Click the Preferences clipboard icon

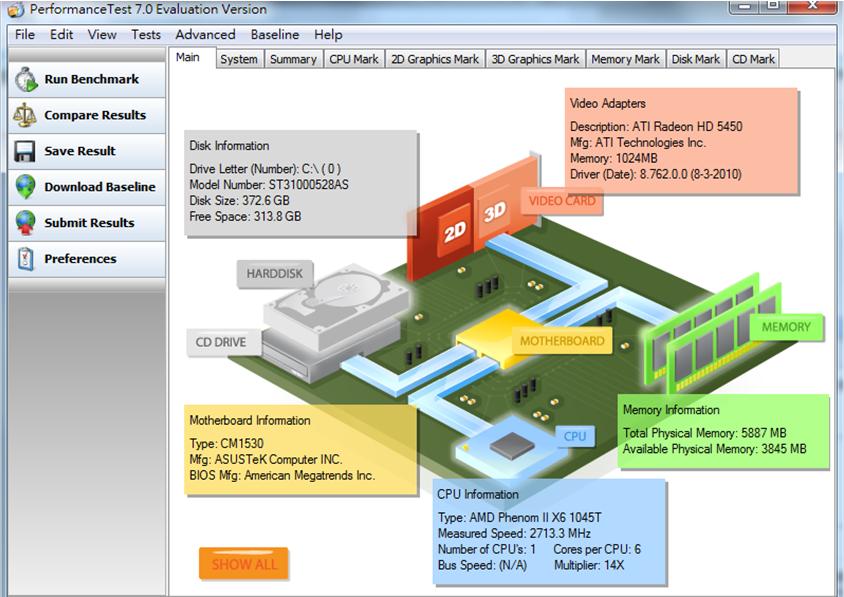(x=25, y=259)
